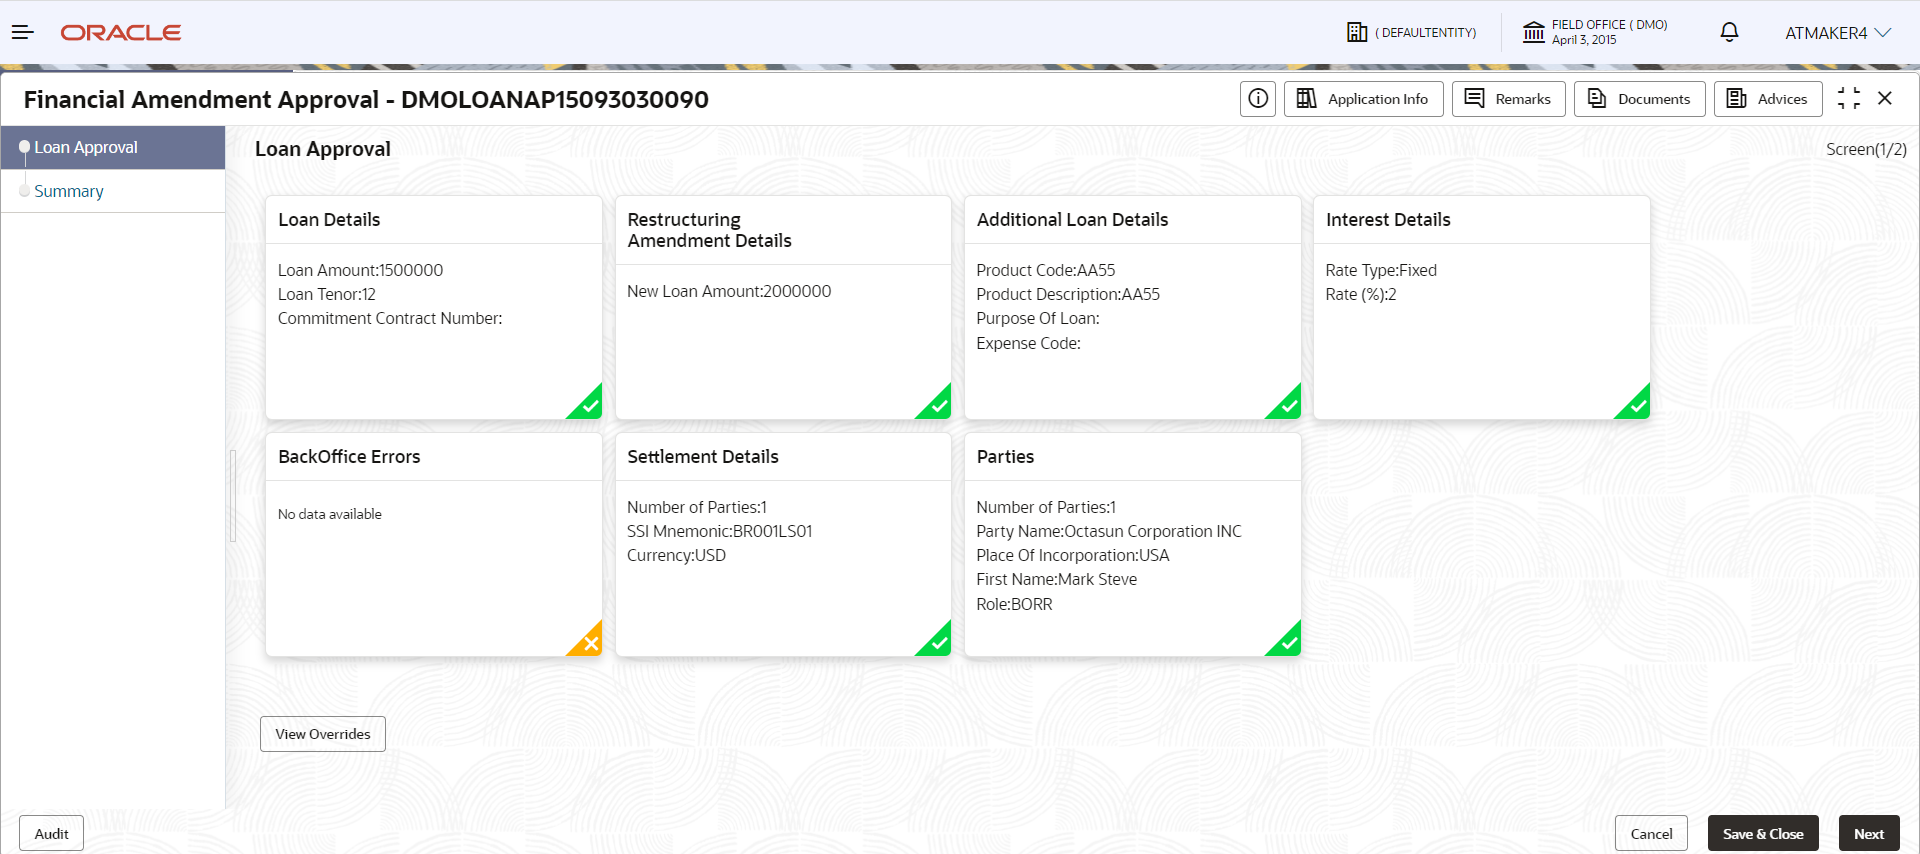Open the Interest Details tile
This screenshot has width=1920, height=854.
(1482, 307)
